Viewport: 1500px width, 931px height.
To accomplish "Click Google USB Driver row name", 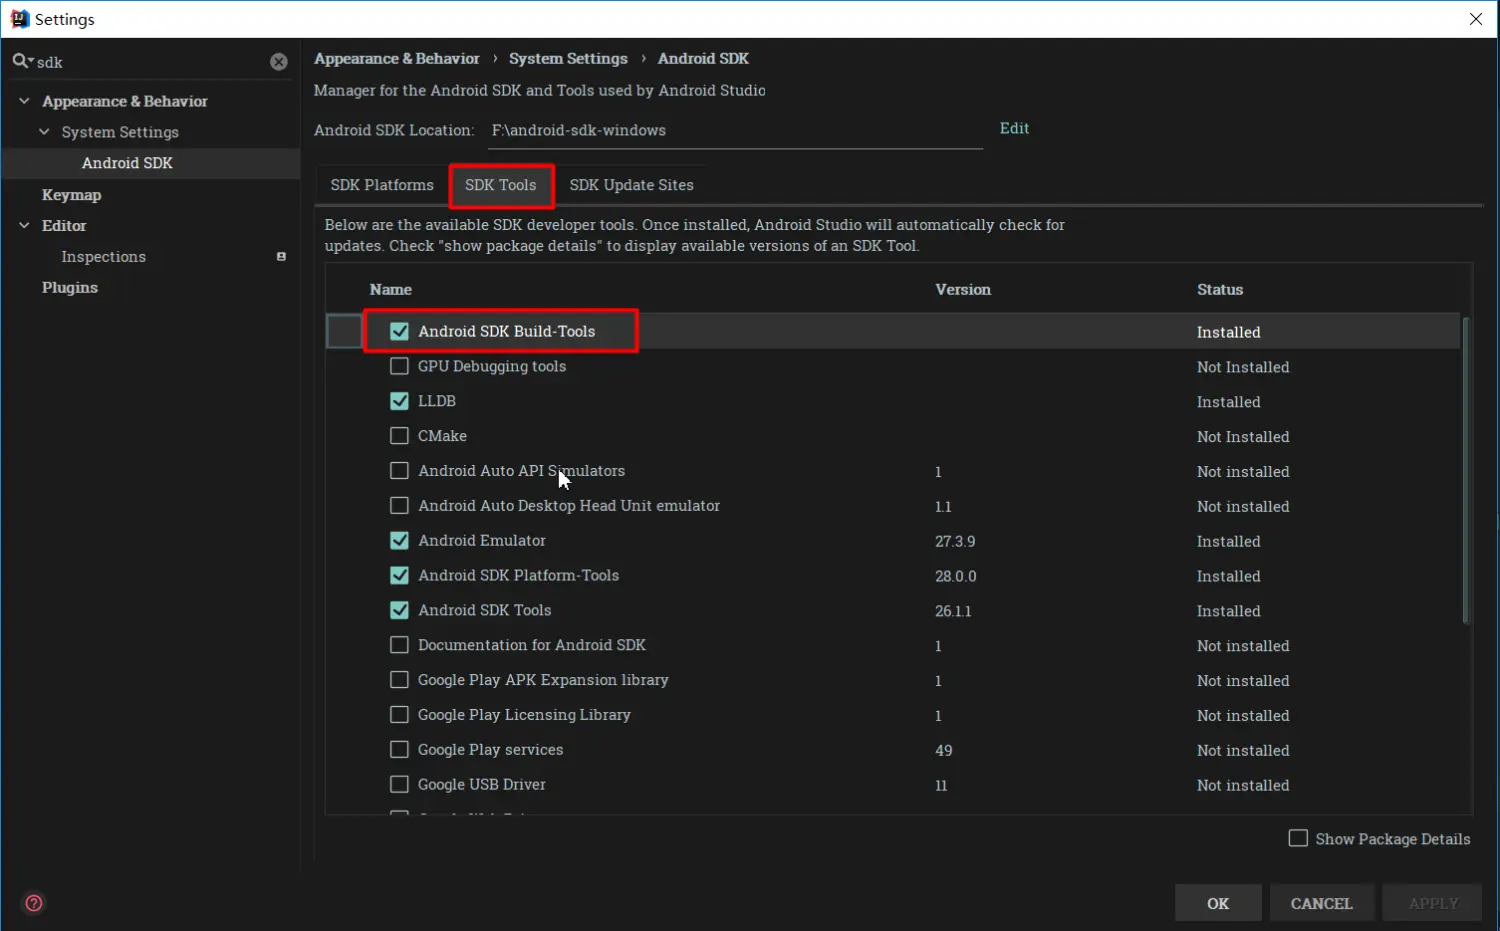I will click(x=481, y=785).
